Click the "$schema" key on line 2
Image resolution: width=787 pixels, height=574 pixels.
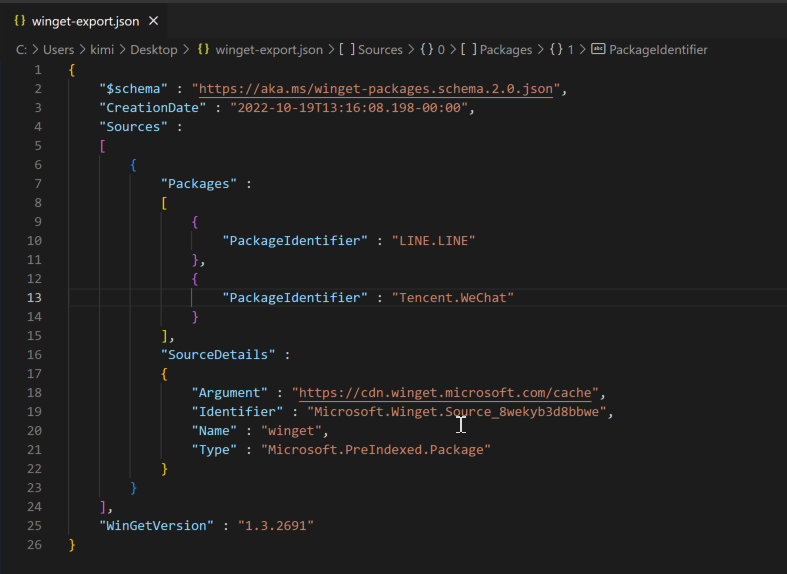133,89
